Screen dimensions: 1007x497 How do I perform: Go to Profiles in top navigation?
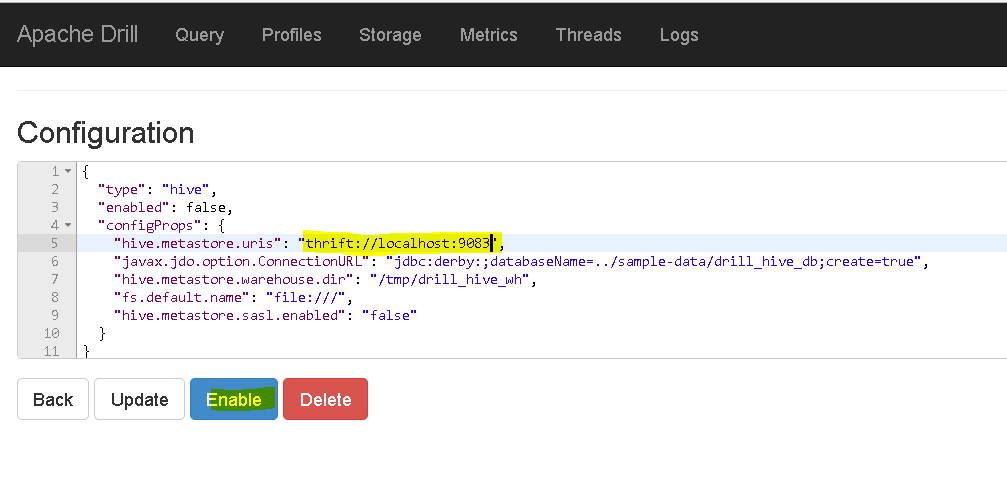(x=292, y=35)
